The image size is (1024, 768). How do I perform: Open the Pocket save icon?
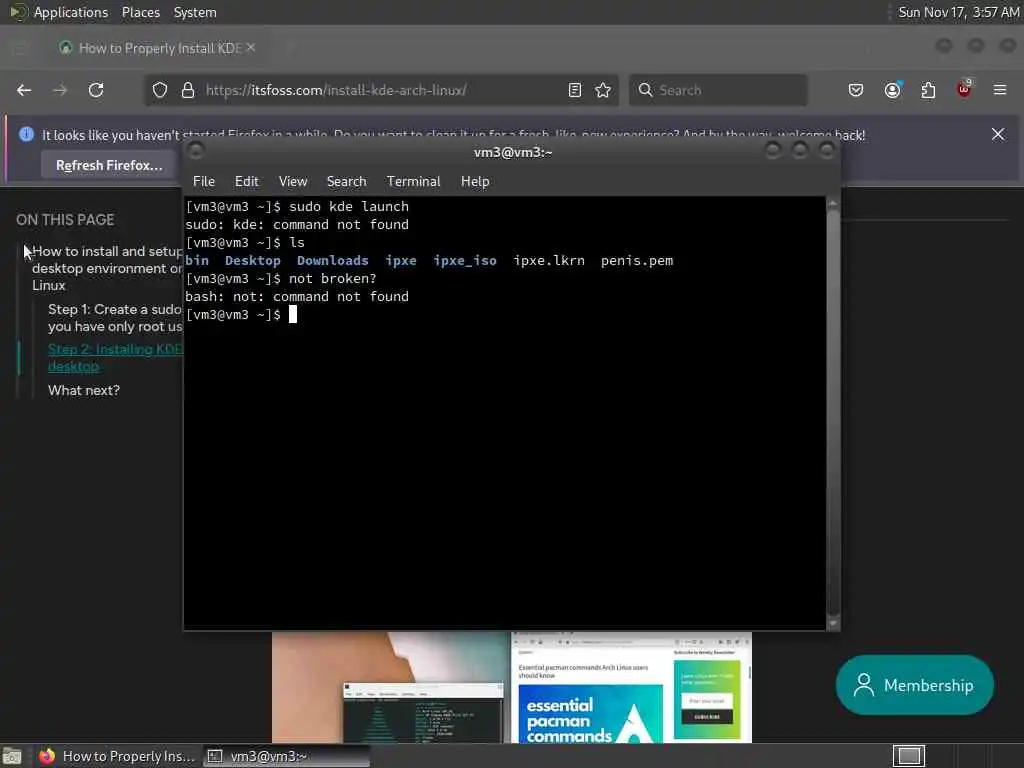(856, 90)
